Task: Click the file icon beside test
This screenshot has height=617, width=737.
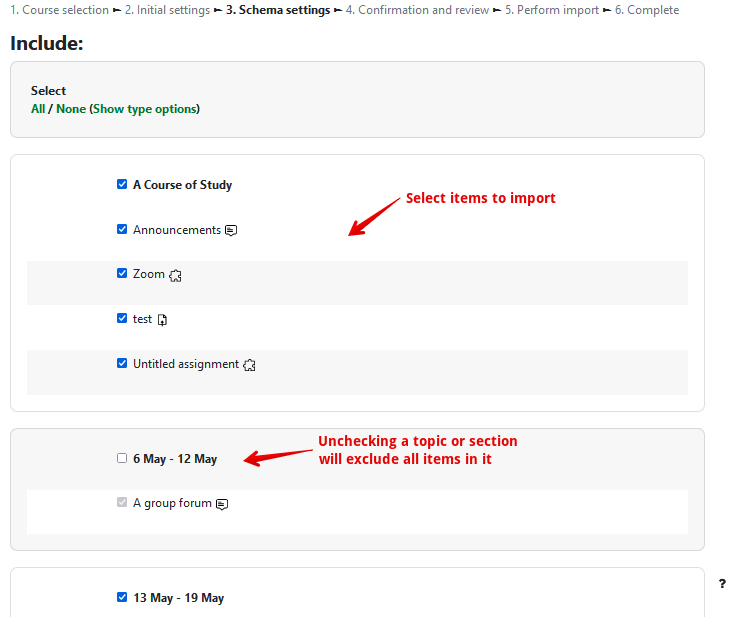Action: click(162, 320)
